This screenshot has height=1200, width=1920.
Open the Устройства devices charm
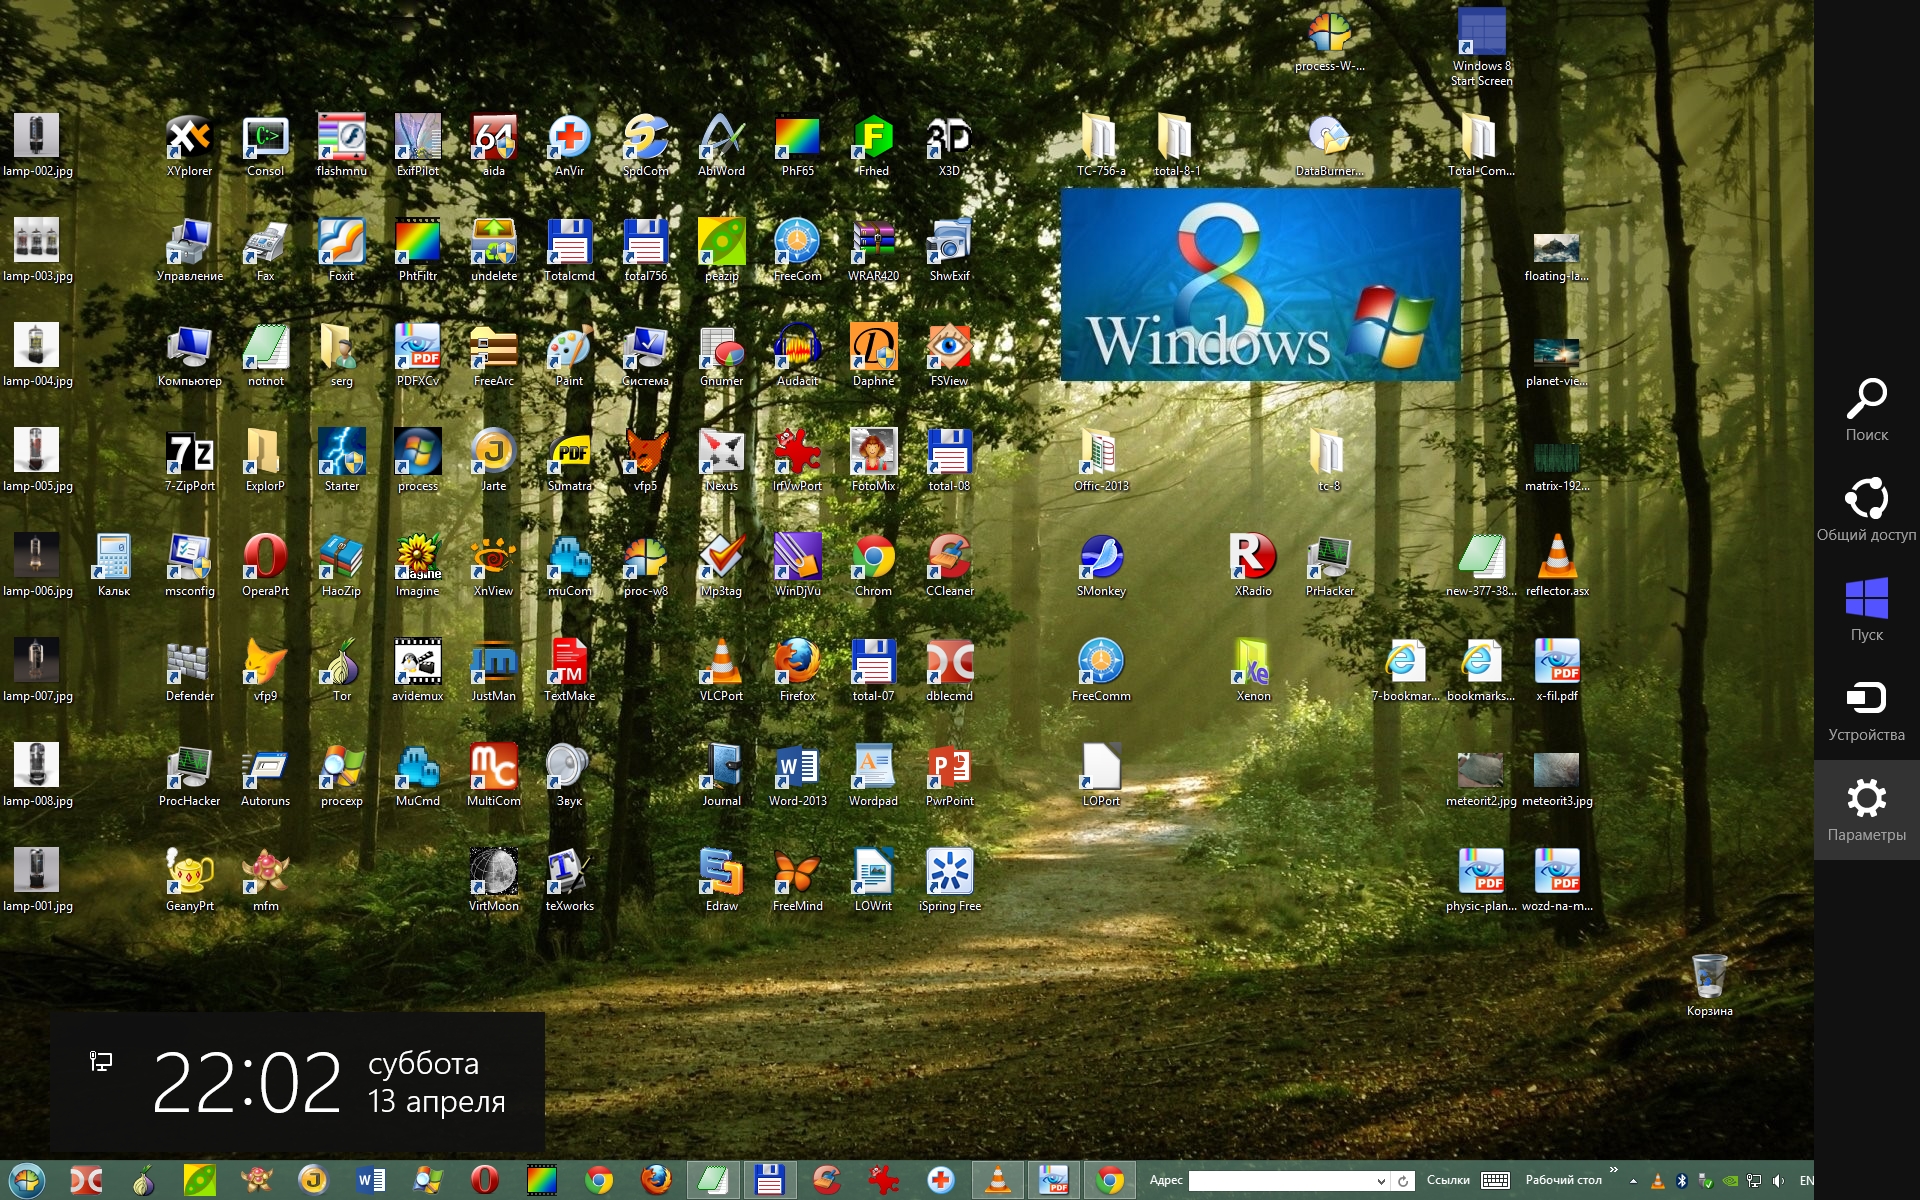1866,710
